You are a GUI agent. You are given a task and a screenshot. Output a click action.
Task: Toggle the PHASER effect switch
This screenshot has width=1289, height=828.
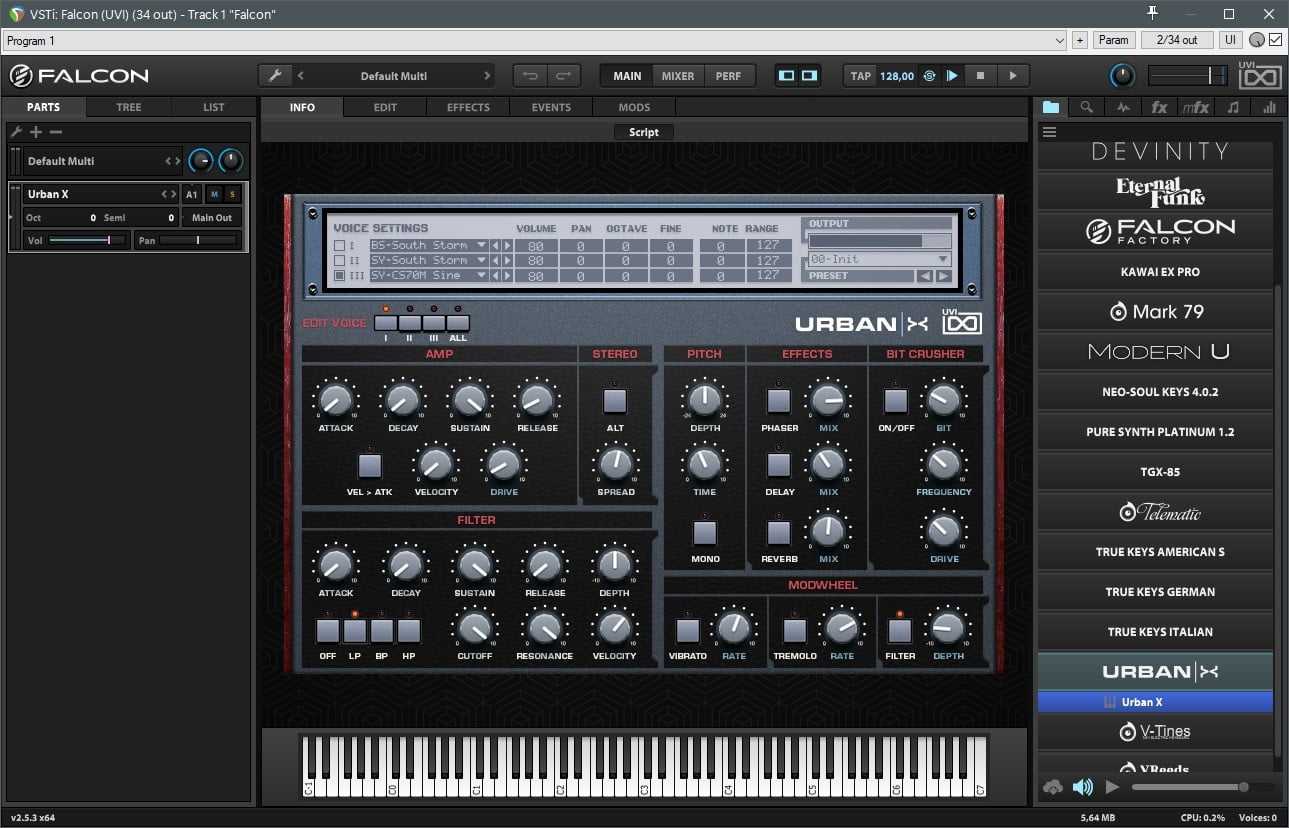[x=779, y=401]
